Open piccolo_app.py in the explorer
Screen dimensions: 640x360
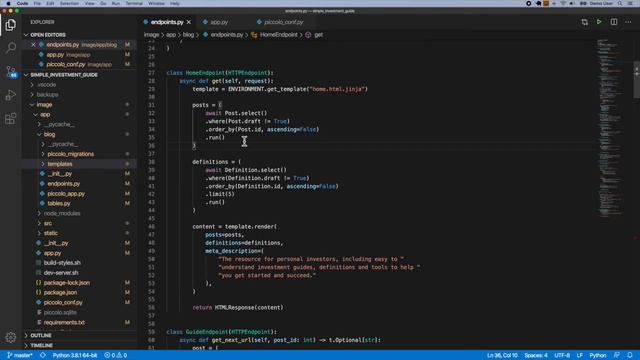coord(80,193)
